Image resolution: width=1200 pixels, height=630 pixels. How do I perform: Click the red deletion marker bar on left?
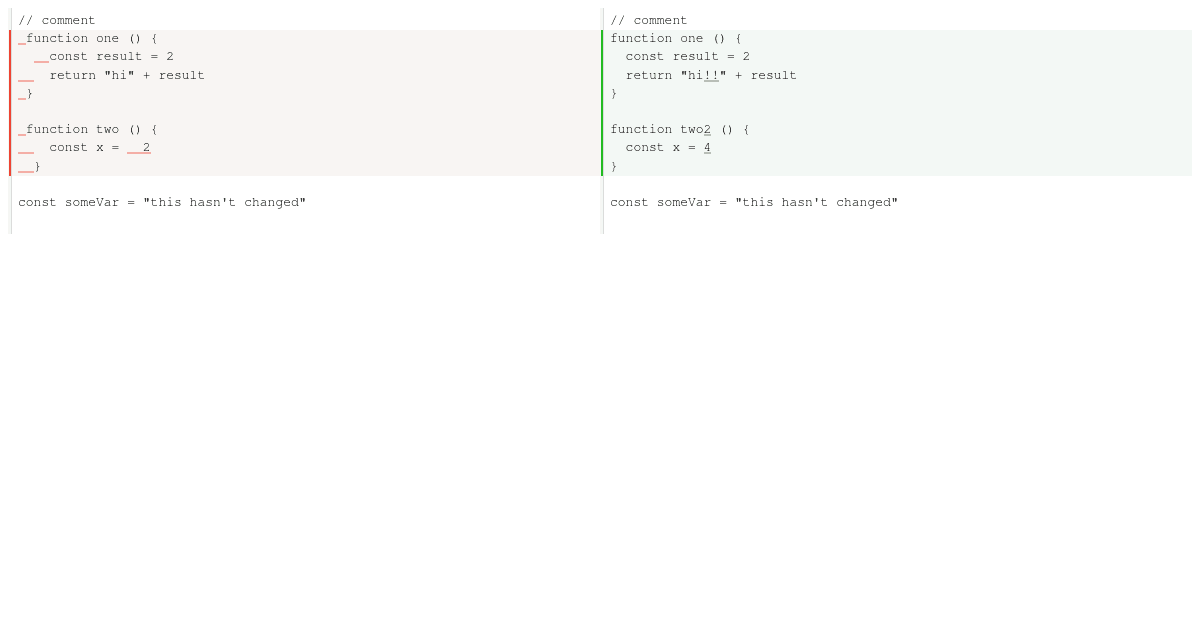coord(10,103)
